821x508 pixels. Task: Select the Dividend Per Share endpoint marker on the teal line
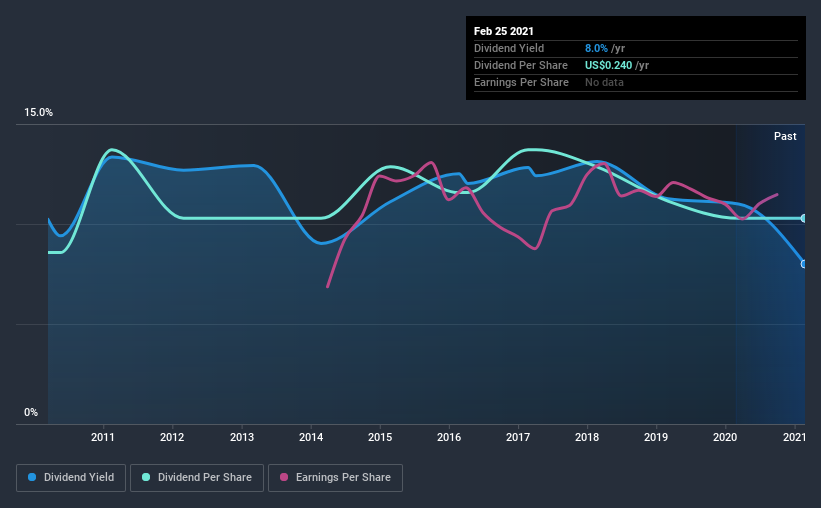(x=803, y=218)
